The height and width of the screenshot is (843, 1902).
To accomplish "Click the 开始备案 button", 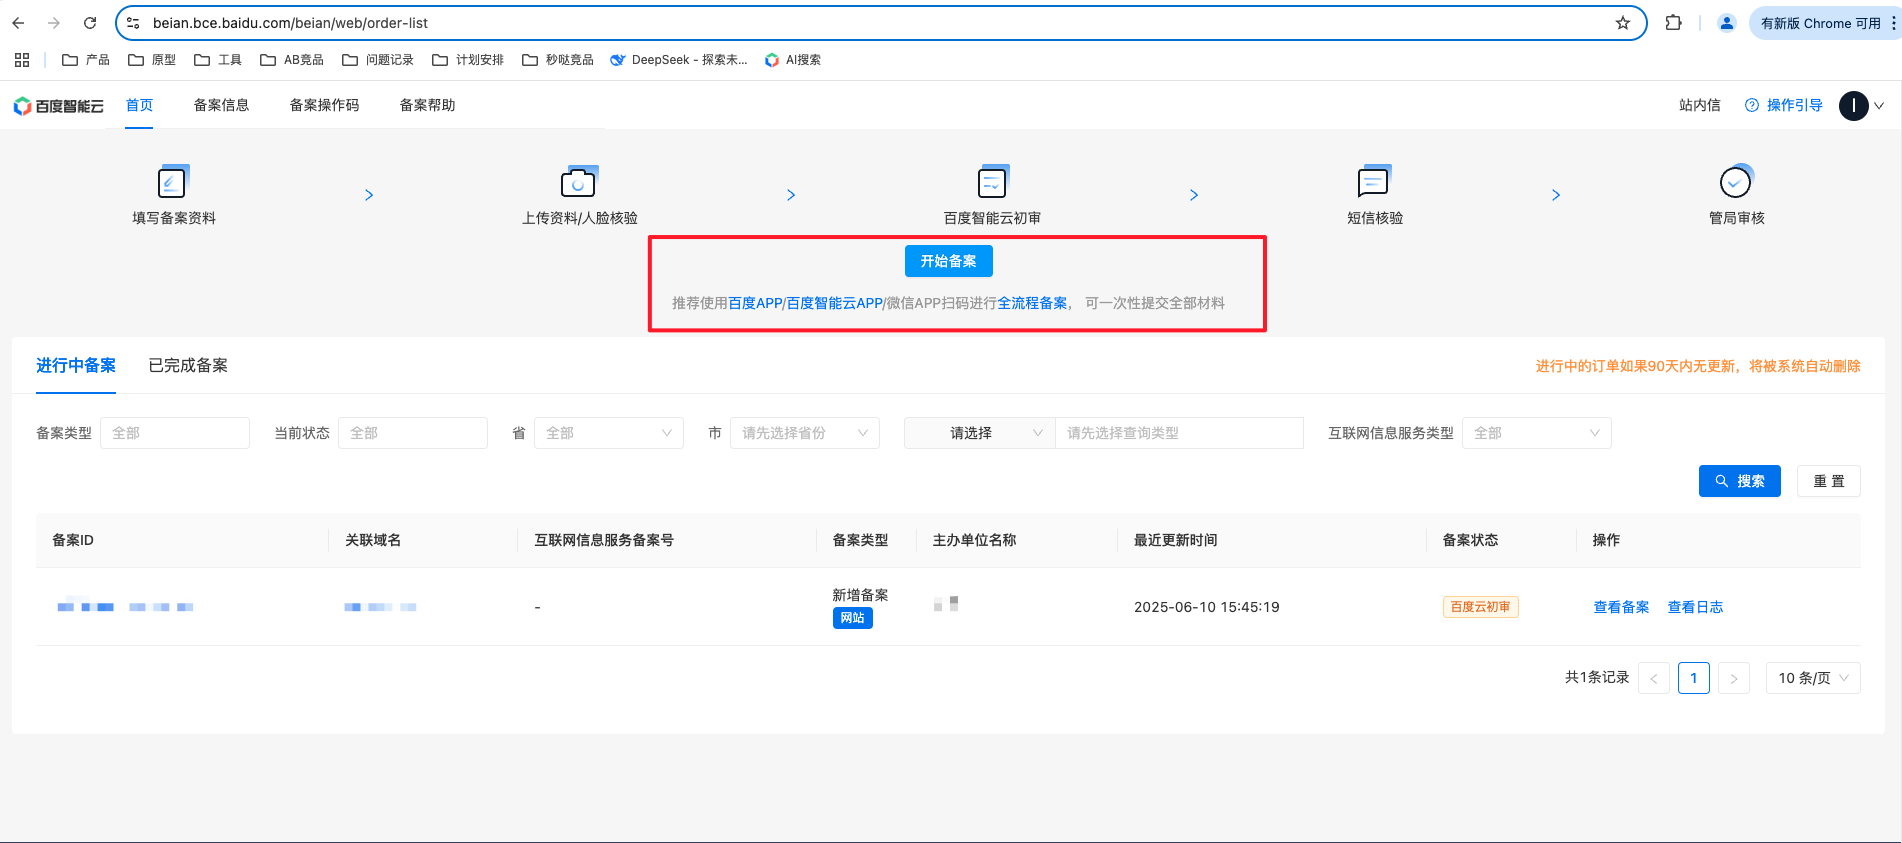I will (x=949, y=261).
